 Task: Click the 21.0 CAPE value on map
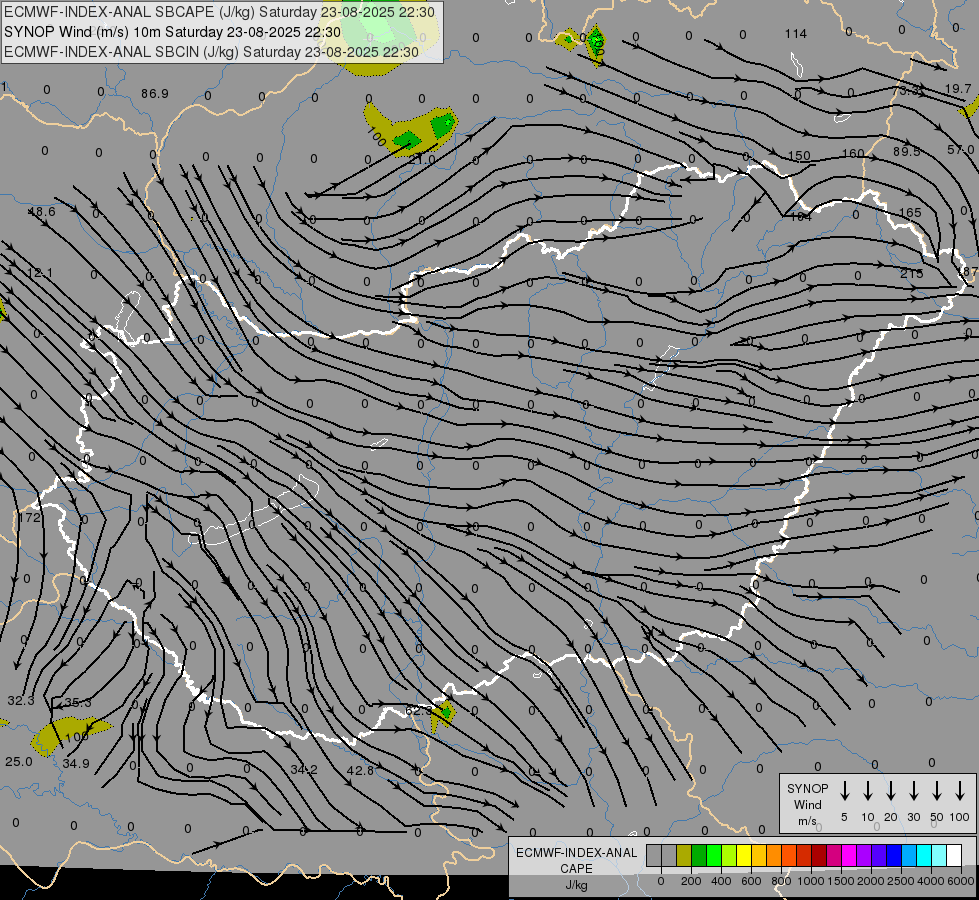tap(422, 160)
